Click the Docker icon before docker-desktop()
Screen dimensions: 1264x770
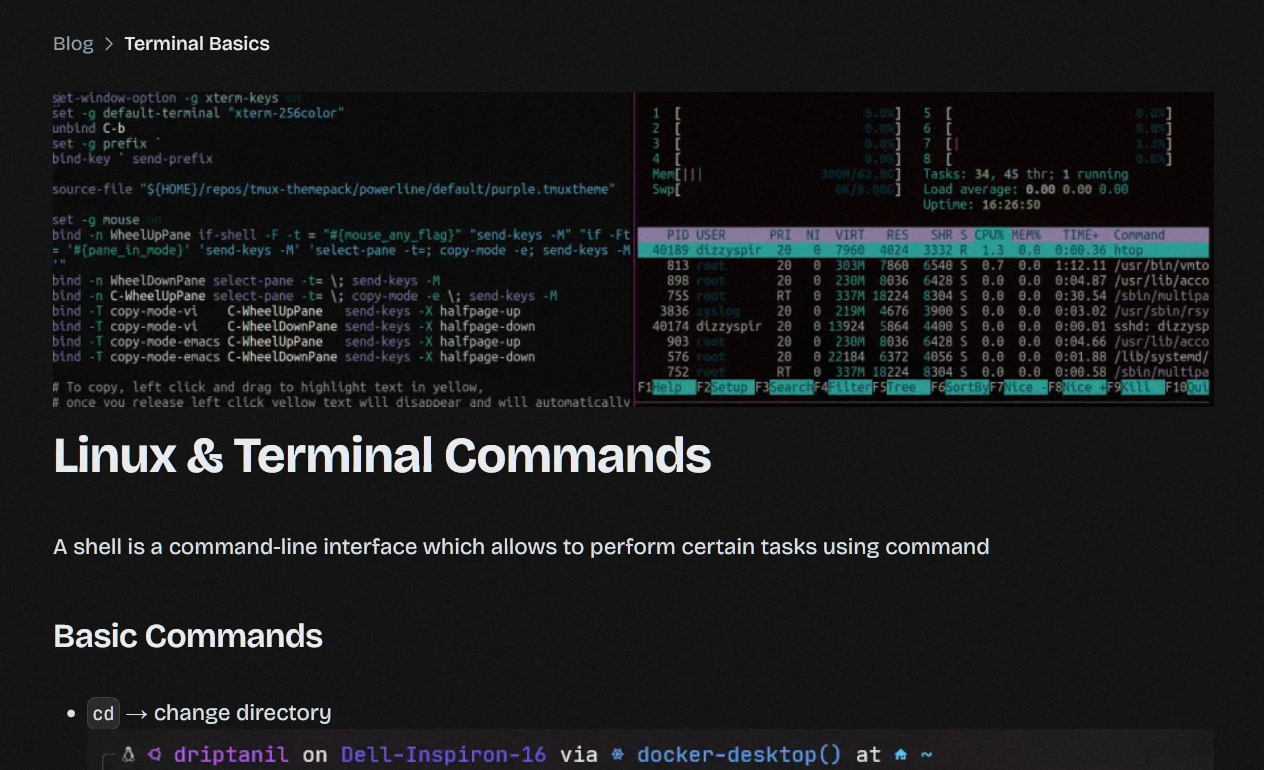click(616, 754)
